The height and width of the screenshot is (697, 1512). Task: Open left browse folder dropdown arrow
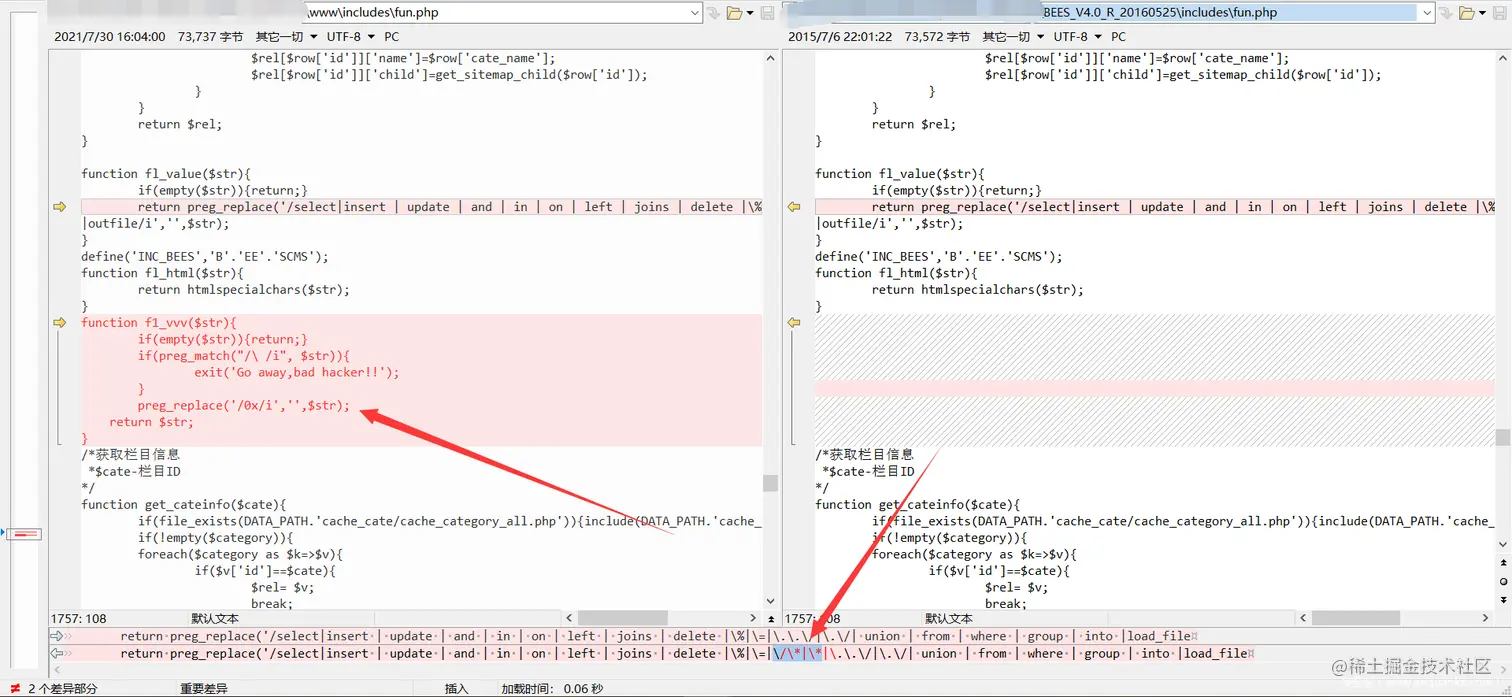click(x=749, y=13)
